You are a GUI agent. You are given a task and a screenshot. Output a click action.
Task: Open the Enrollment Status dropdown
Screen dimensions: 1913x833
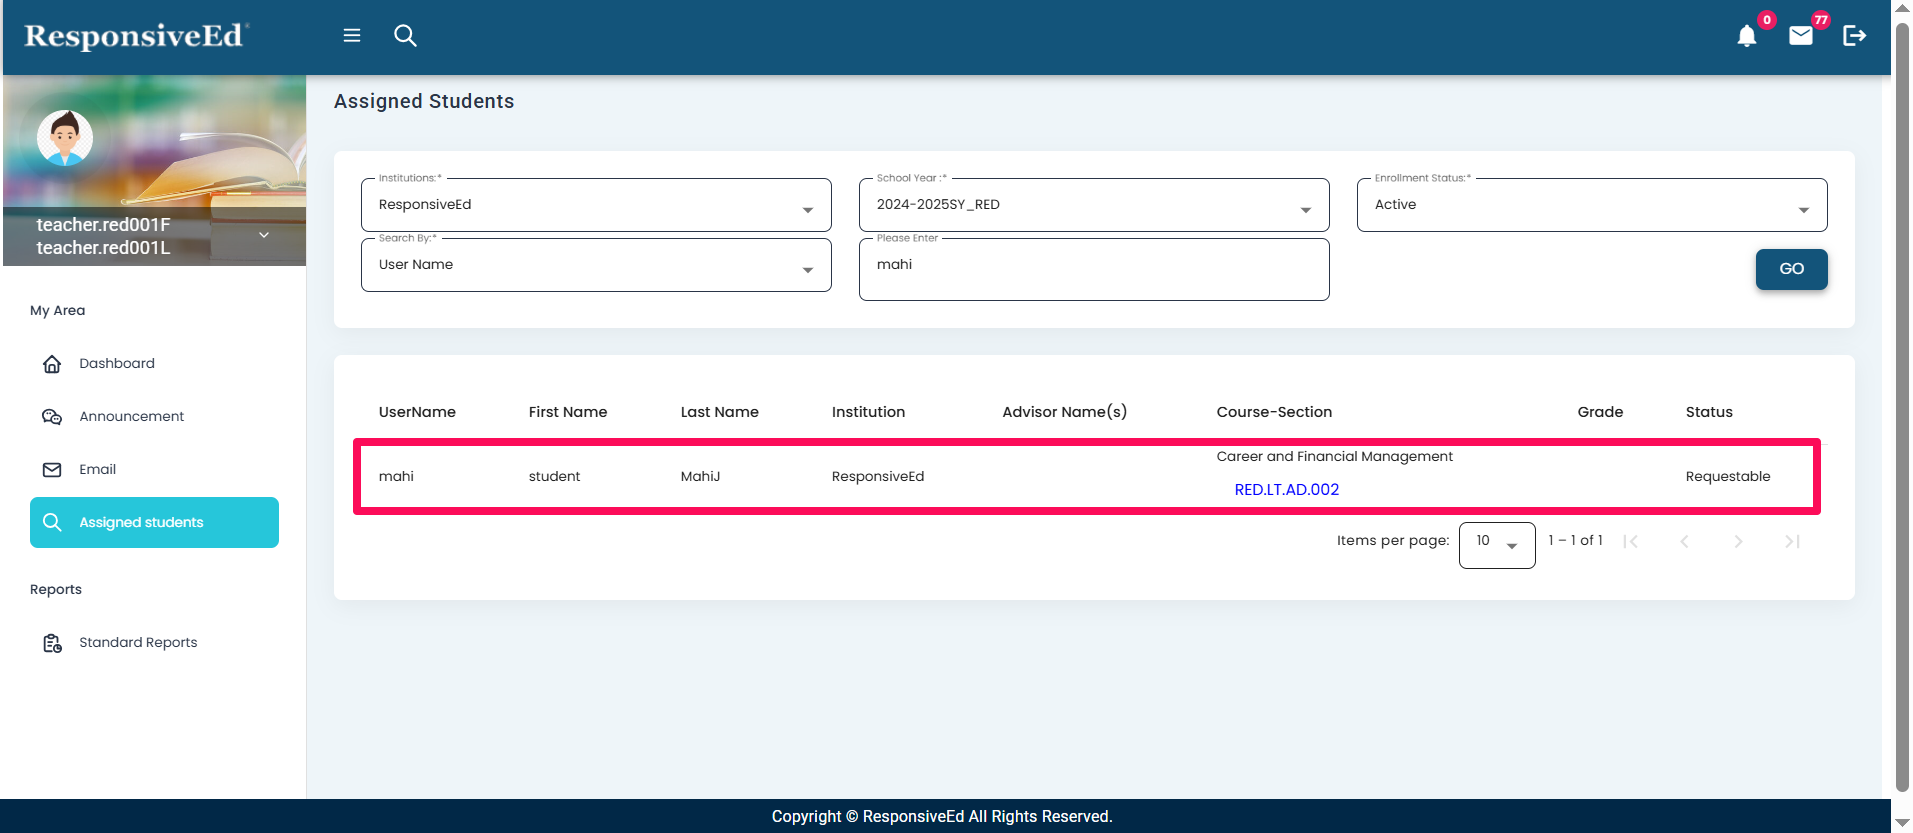[1591, 205]
